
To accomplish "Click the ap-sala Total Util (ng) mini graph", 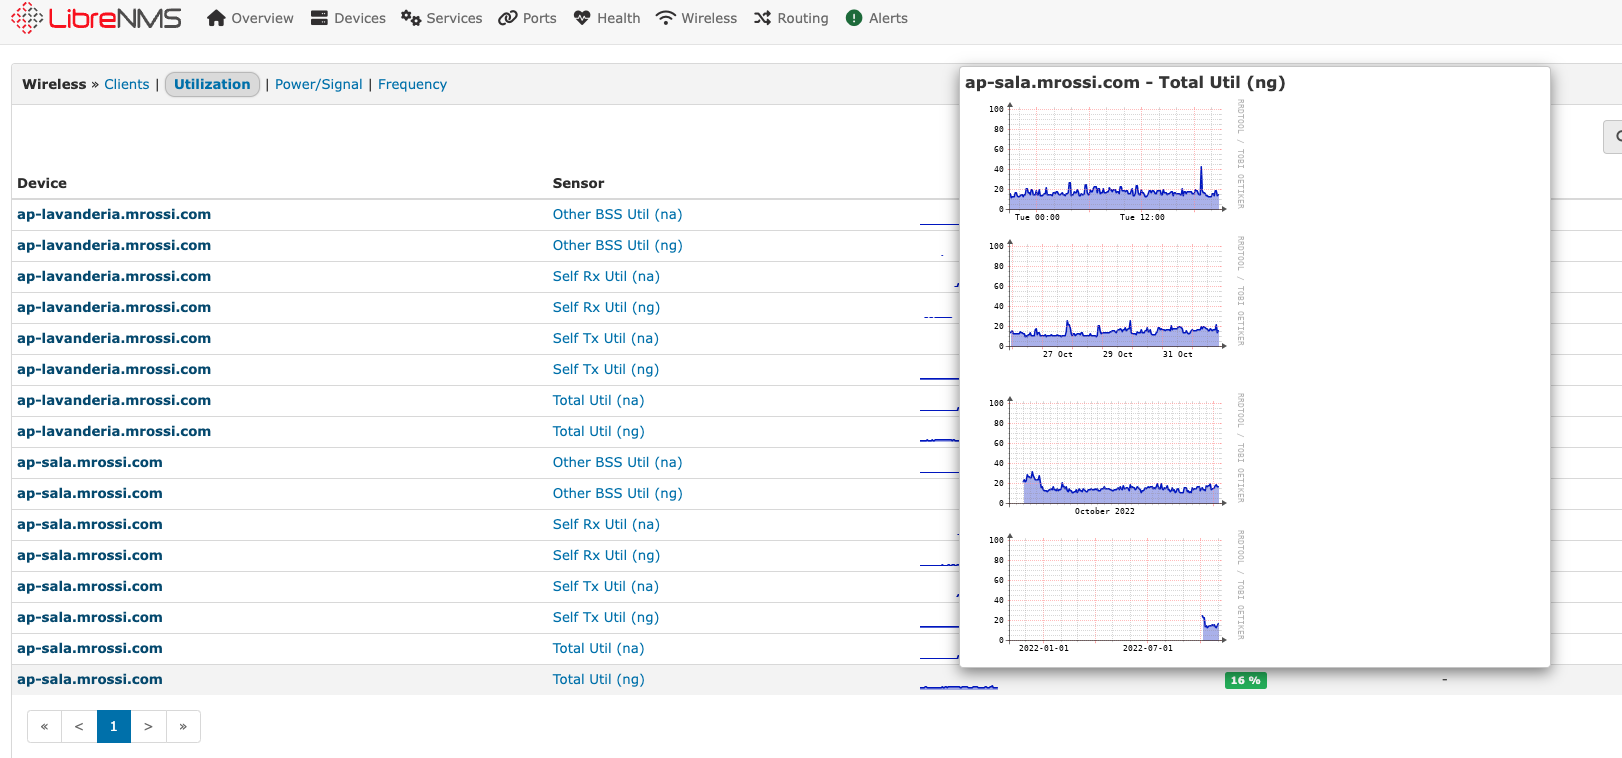I will pos(958,684).
